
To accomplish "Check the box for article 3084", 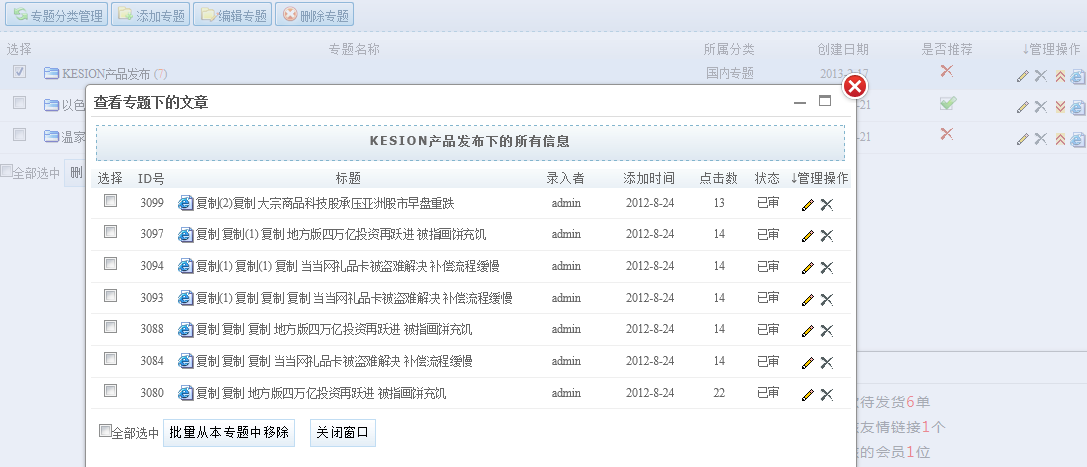I will [x=110, y=358].
